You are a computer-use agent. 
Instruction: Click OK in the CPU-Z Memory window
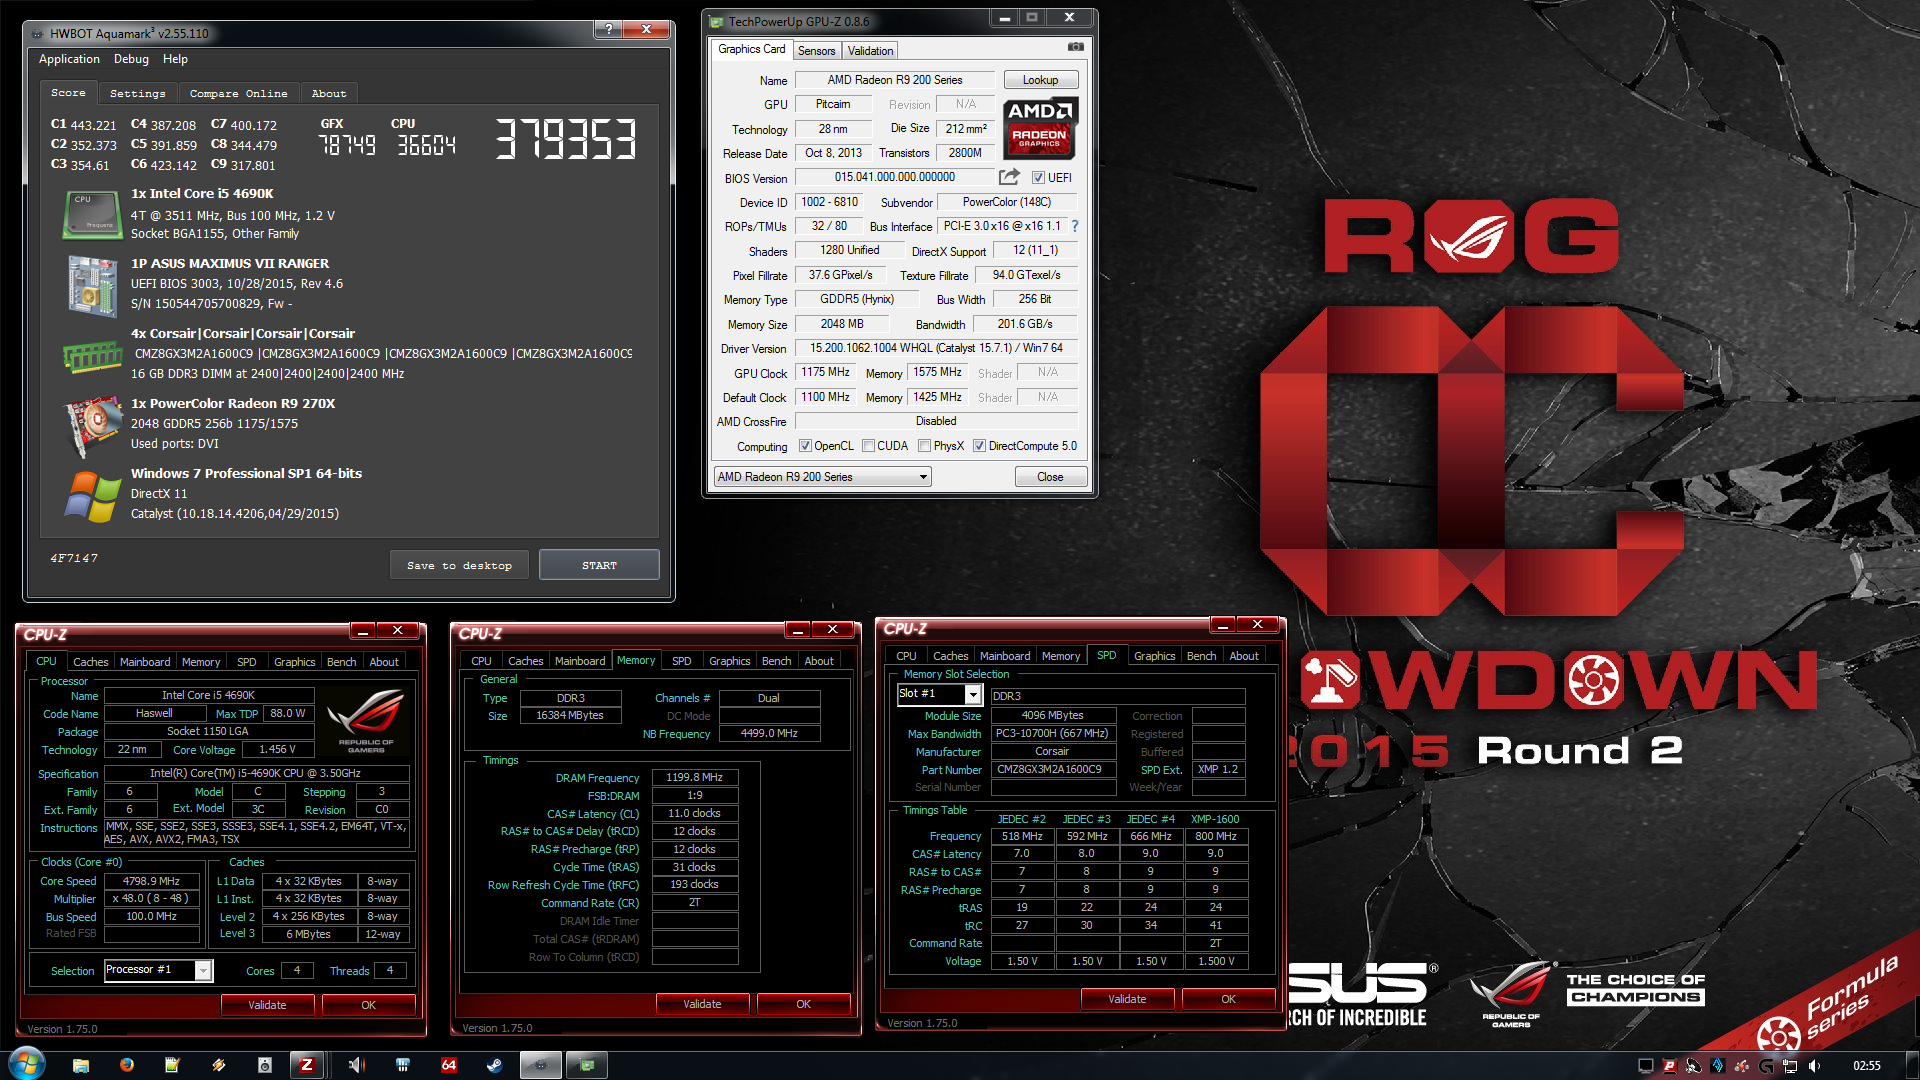[803, 1004]
